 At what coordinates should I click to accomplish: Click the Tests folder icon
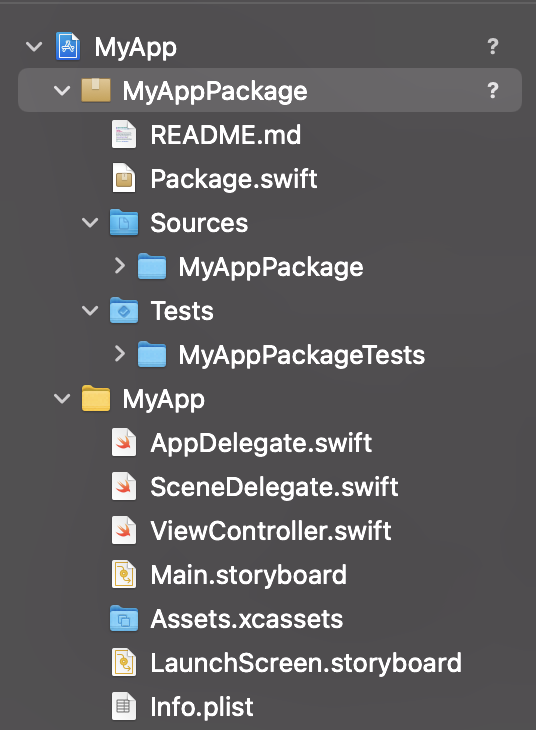(124, 310)
